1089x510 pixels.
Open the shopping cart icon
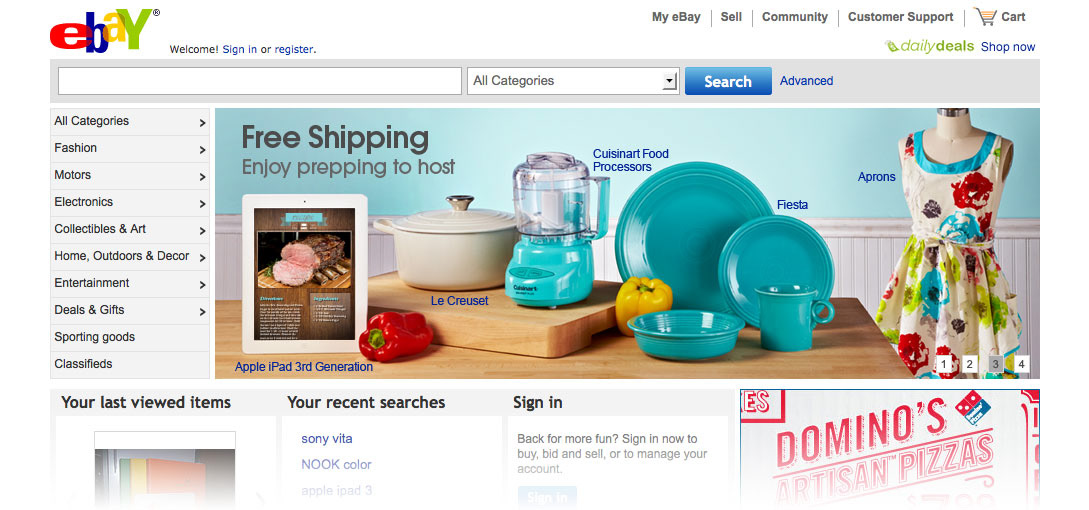985,17
